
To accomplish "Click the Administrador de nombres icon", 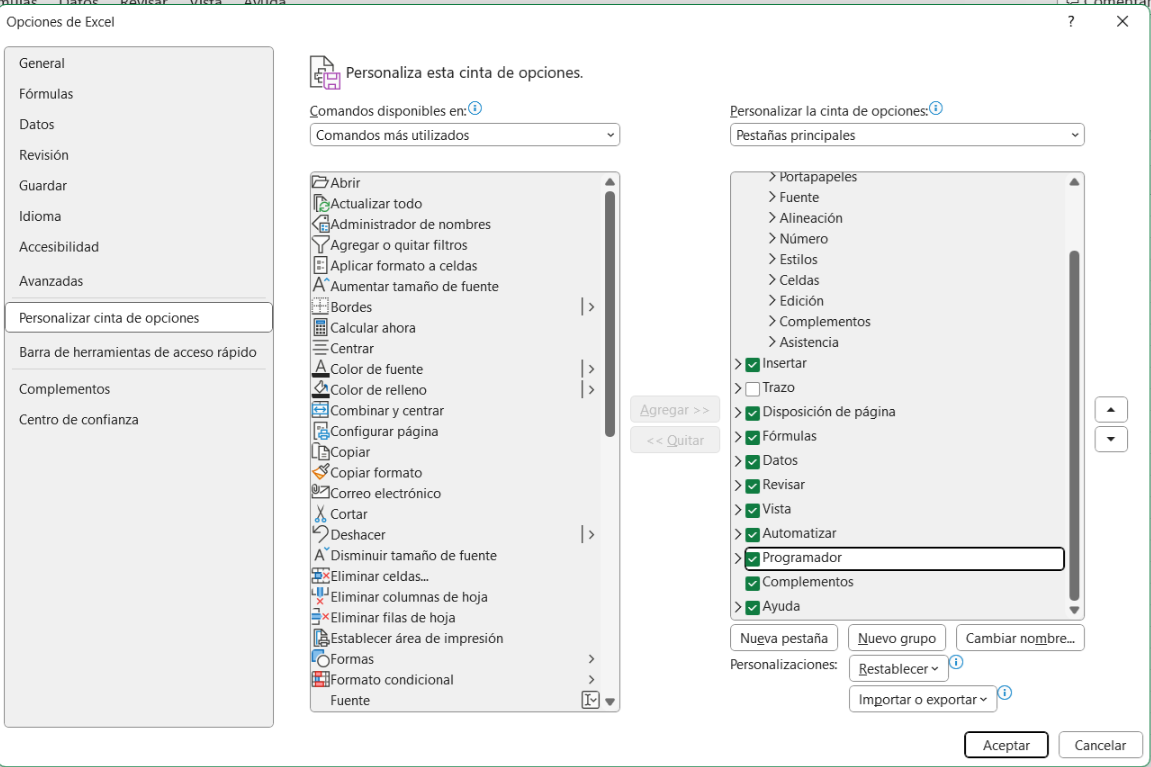I will click(x=320, y=224).
